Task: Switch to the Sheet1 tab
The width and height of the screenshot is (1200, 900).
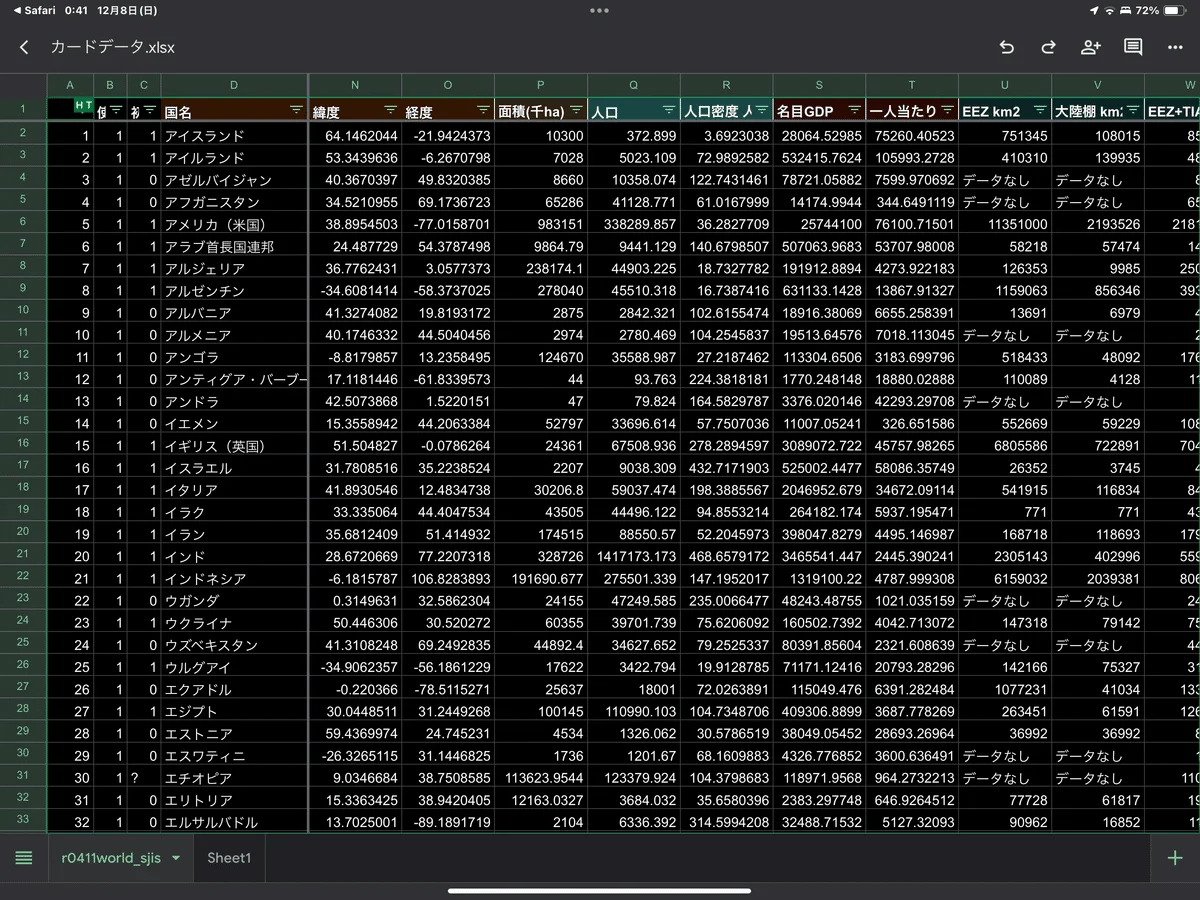Action: pyautogui.click(x=229, y=858)
